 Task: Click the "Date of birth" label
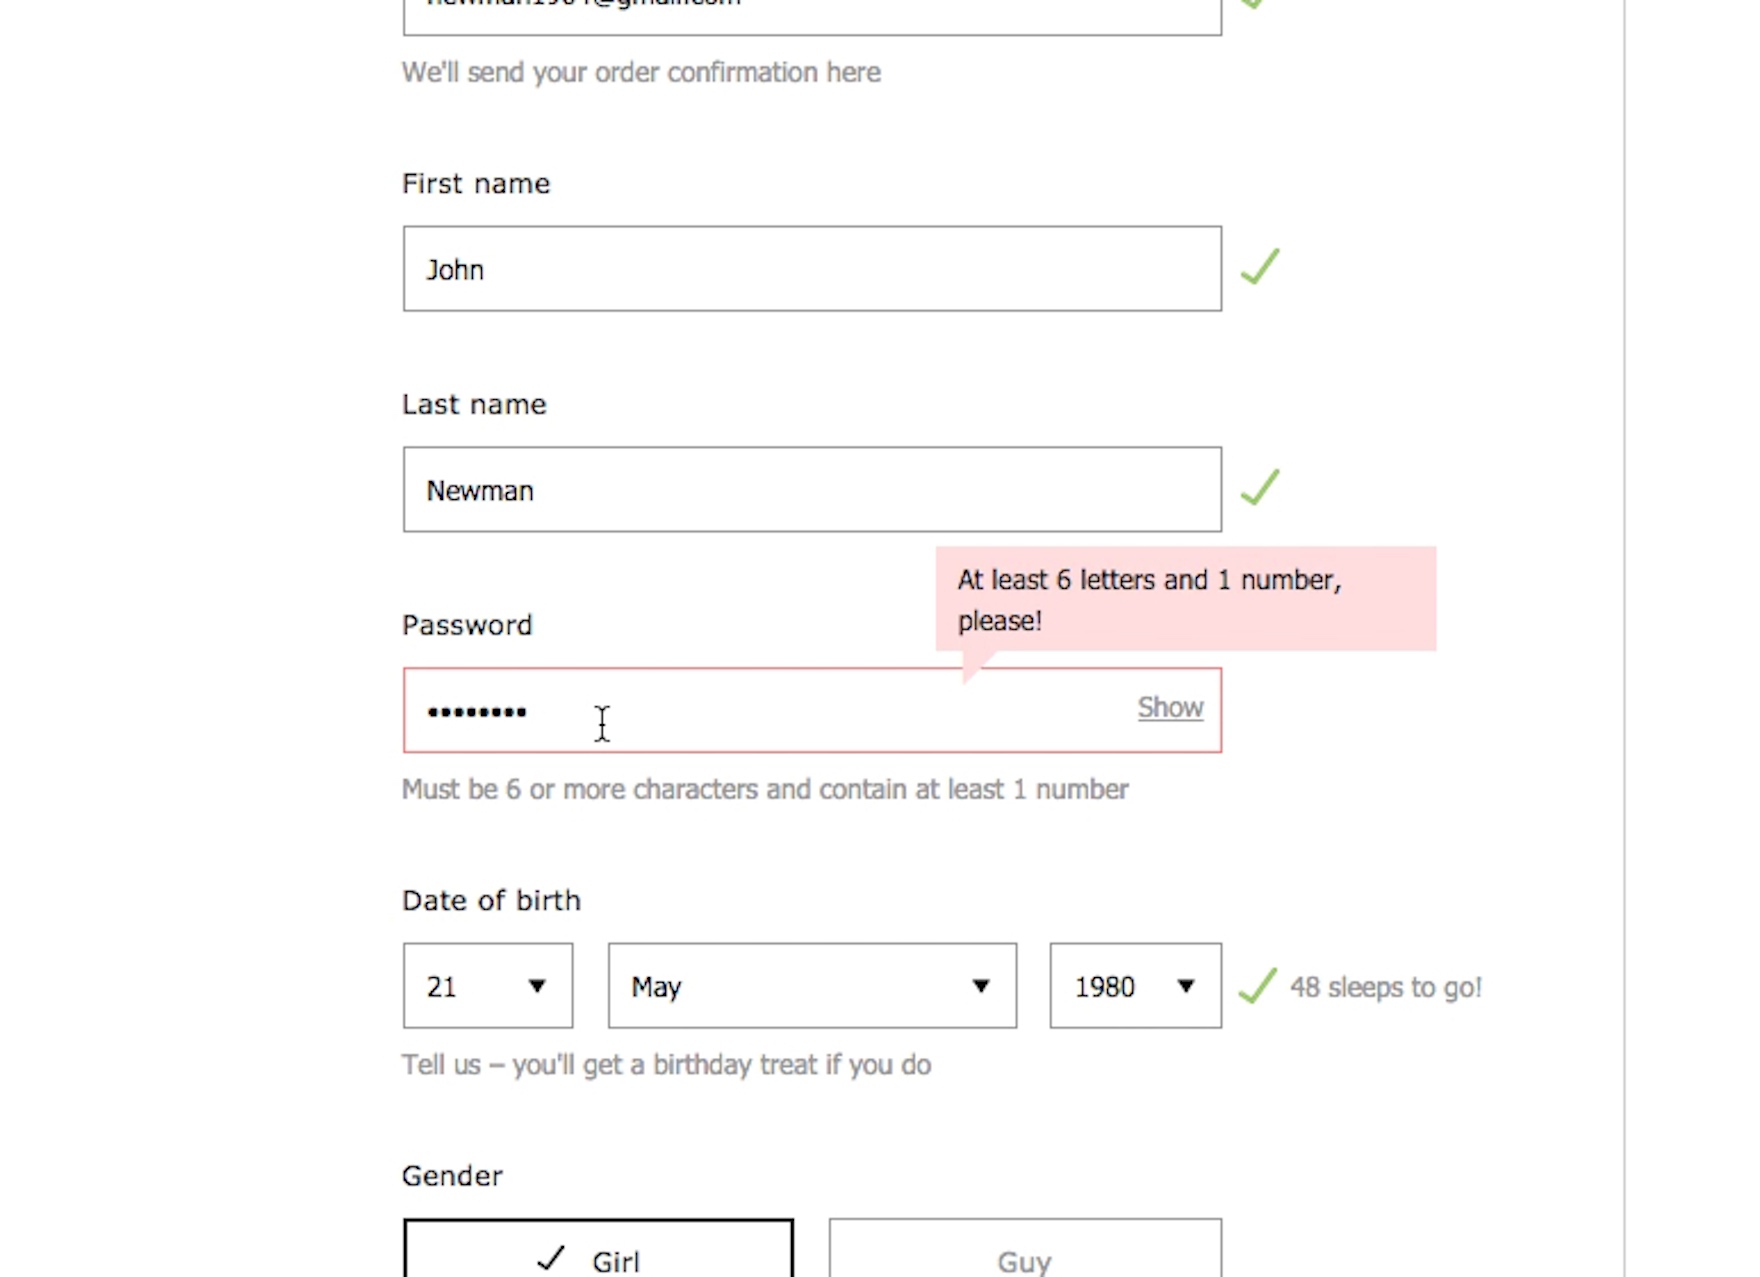[x=491, y=901]
